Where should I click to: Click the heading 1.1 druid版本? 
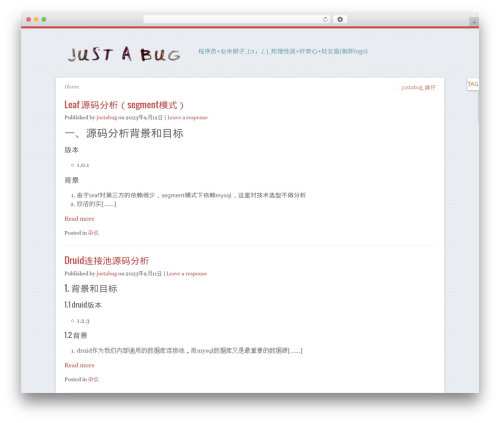pyautogui.click(x=83, y=305)
